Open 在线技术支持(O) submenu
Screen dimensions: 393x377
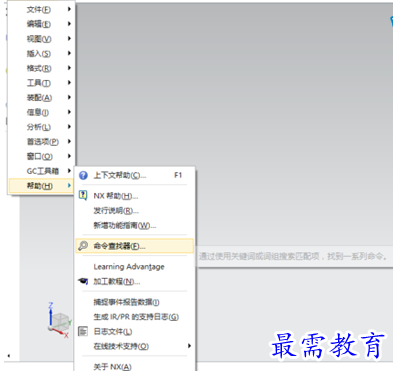pos(135,346)
